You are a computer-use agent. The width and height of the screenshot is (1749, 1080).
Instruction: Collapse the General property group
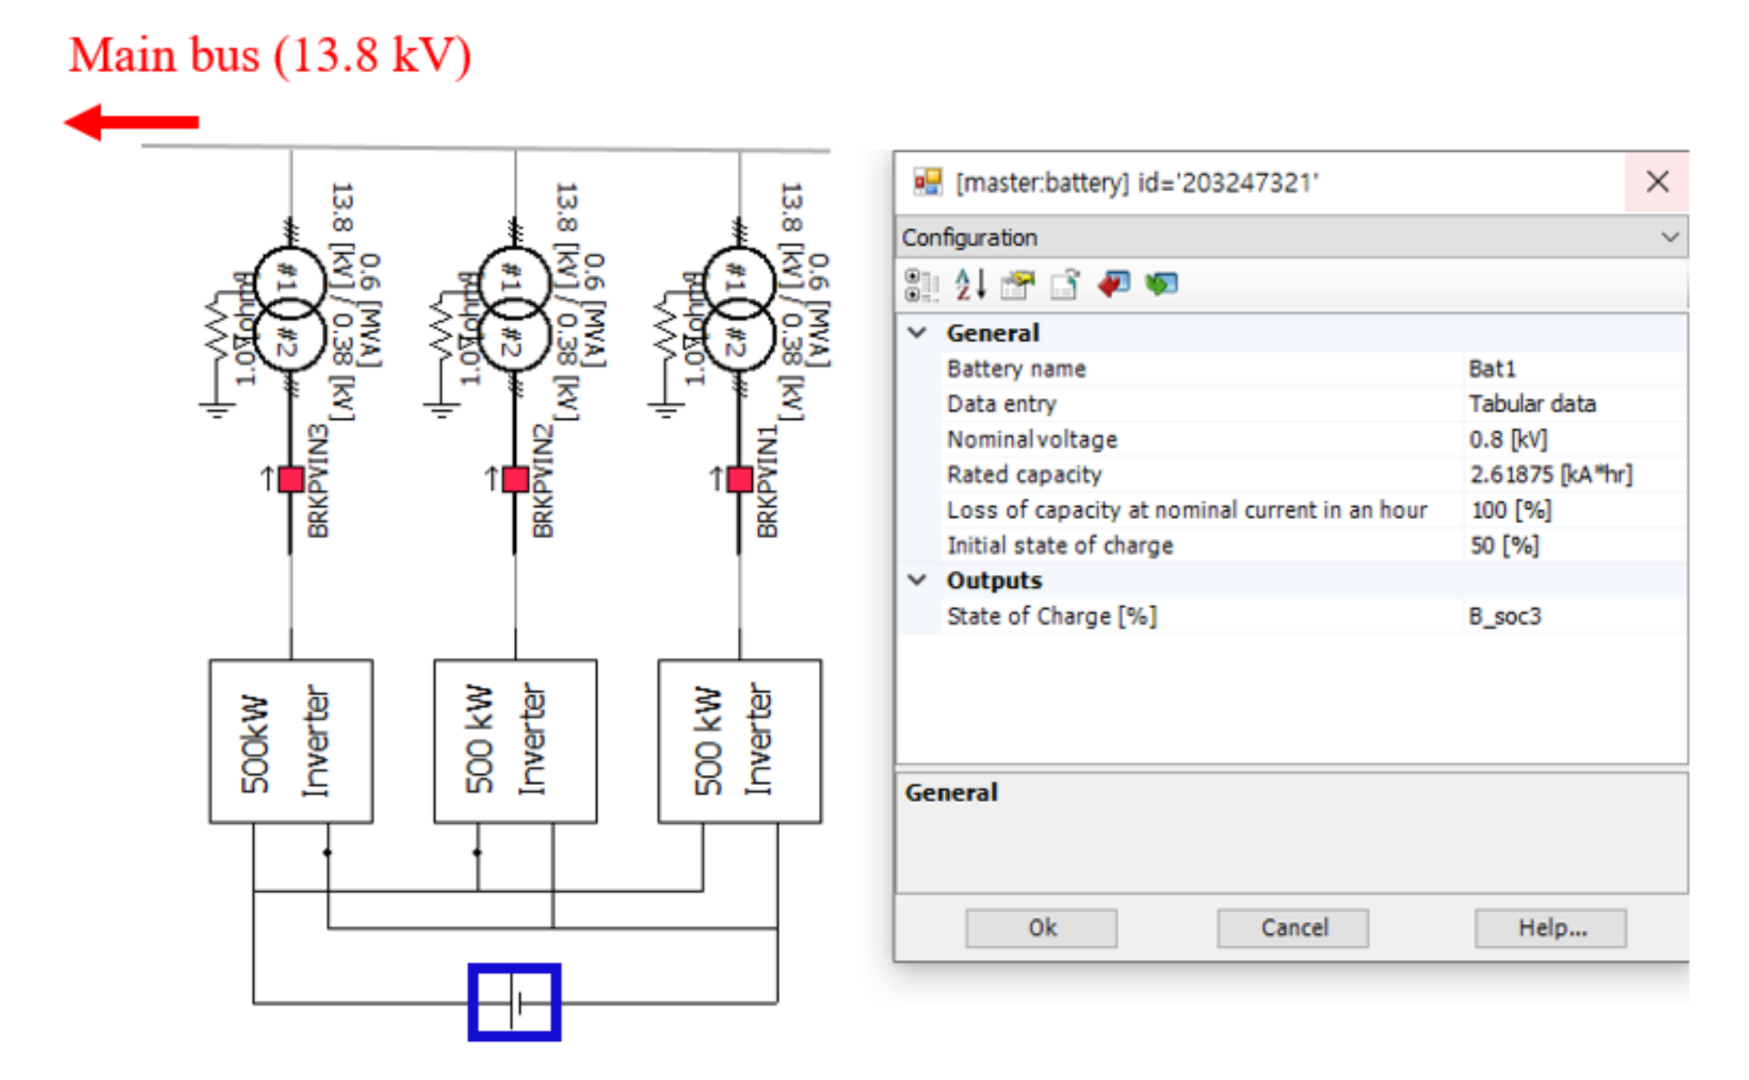point(917,333)
